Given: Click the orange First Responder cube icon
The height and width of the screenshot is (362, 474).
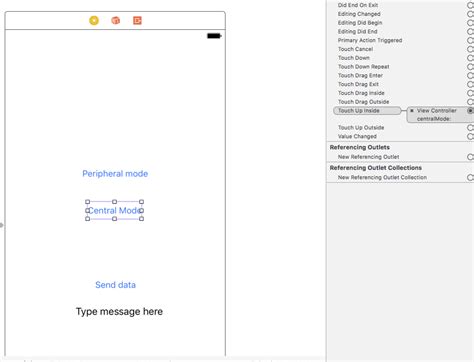Looking at the screenshot, I should (116, 21).
